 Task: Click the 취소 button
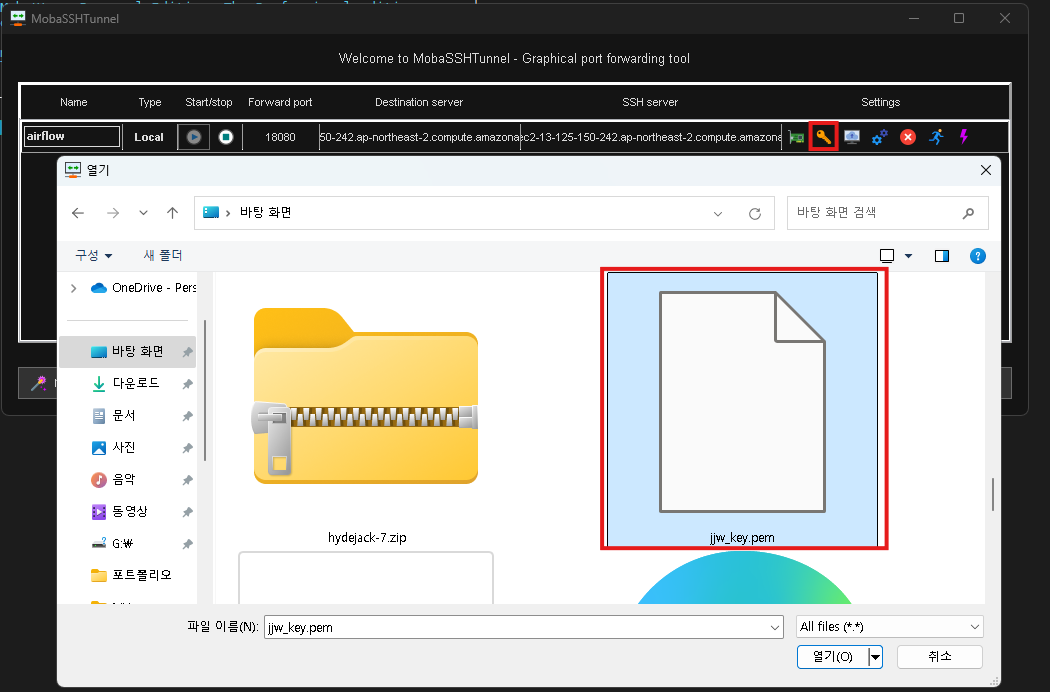(x=940, y=656)
